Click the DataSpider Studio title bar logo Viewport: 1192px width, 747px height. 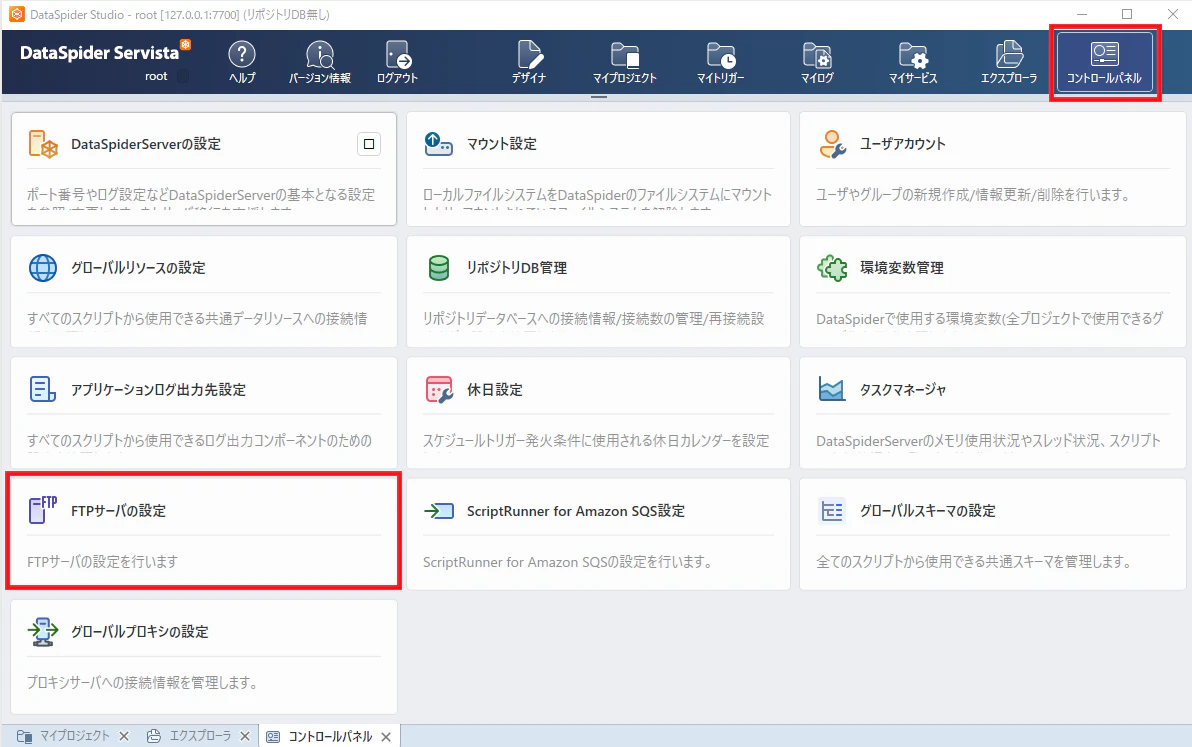17,14
